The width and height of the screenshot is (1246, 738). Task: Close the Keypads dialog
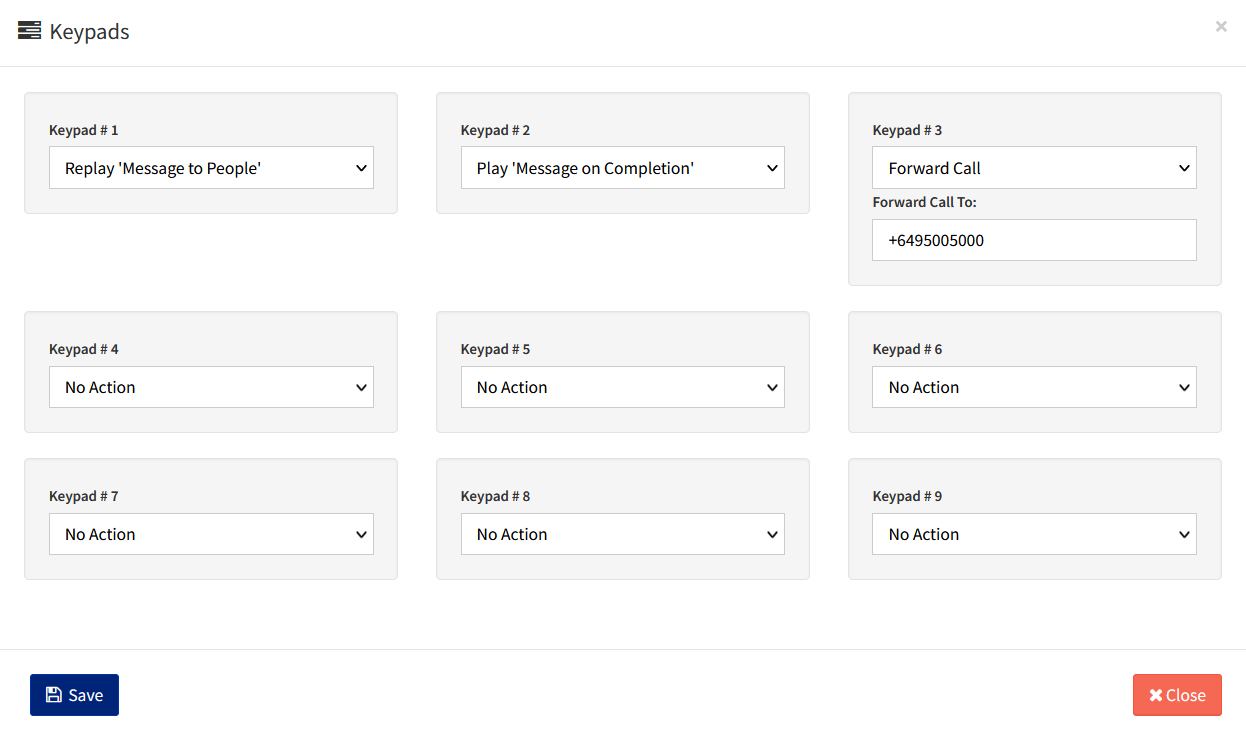(1177, 694)
